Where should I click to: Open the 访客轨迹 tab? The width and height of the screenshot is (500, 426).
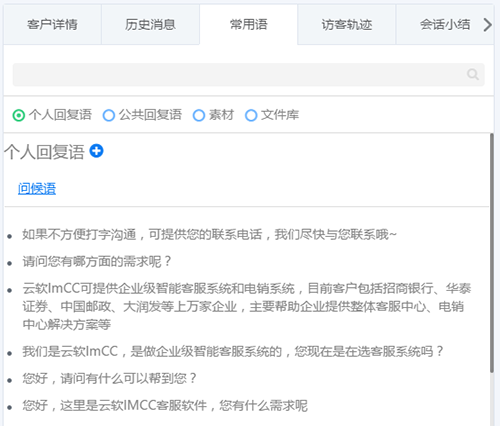pyautogui.click(x=347, y=24)
